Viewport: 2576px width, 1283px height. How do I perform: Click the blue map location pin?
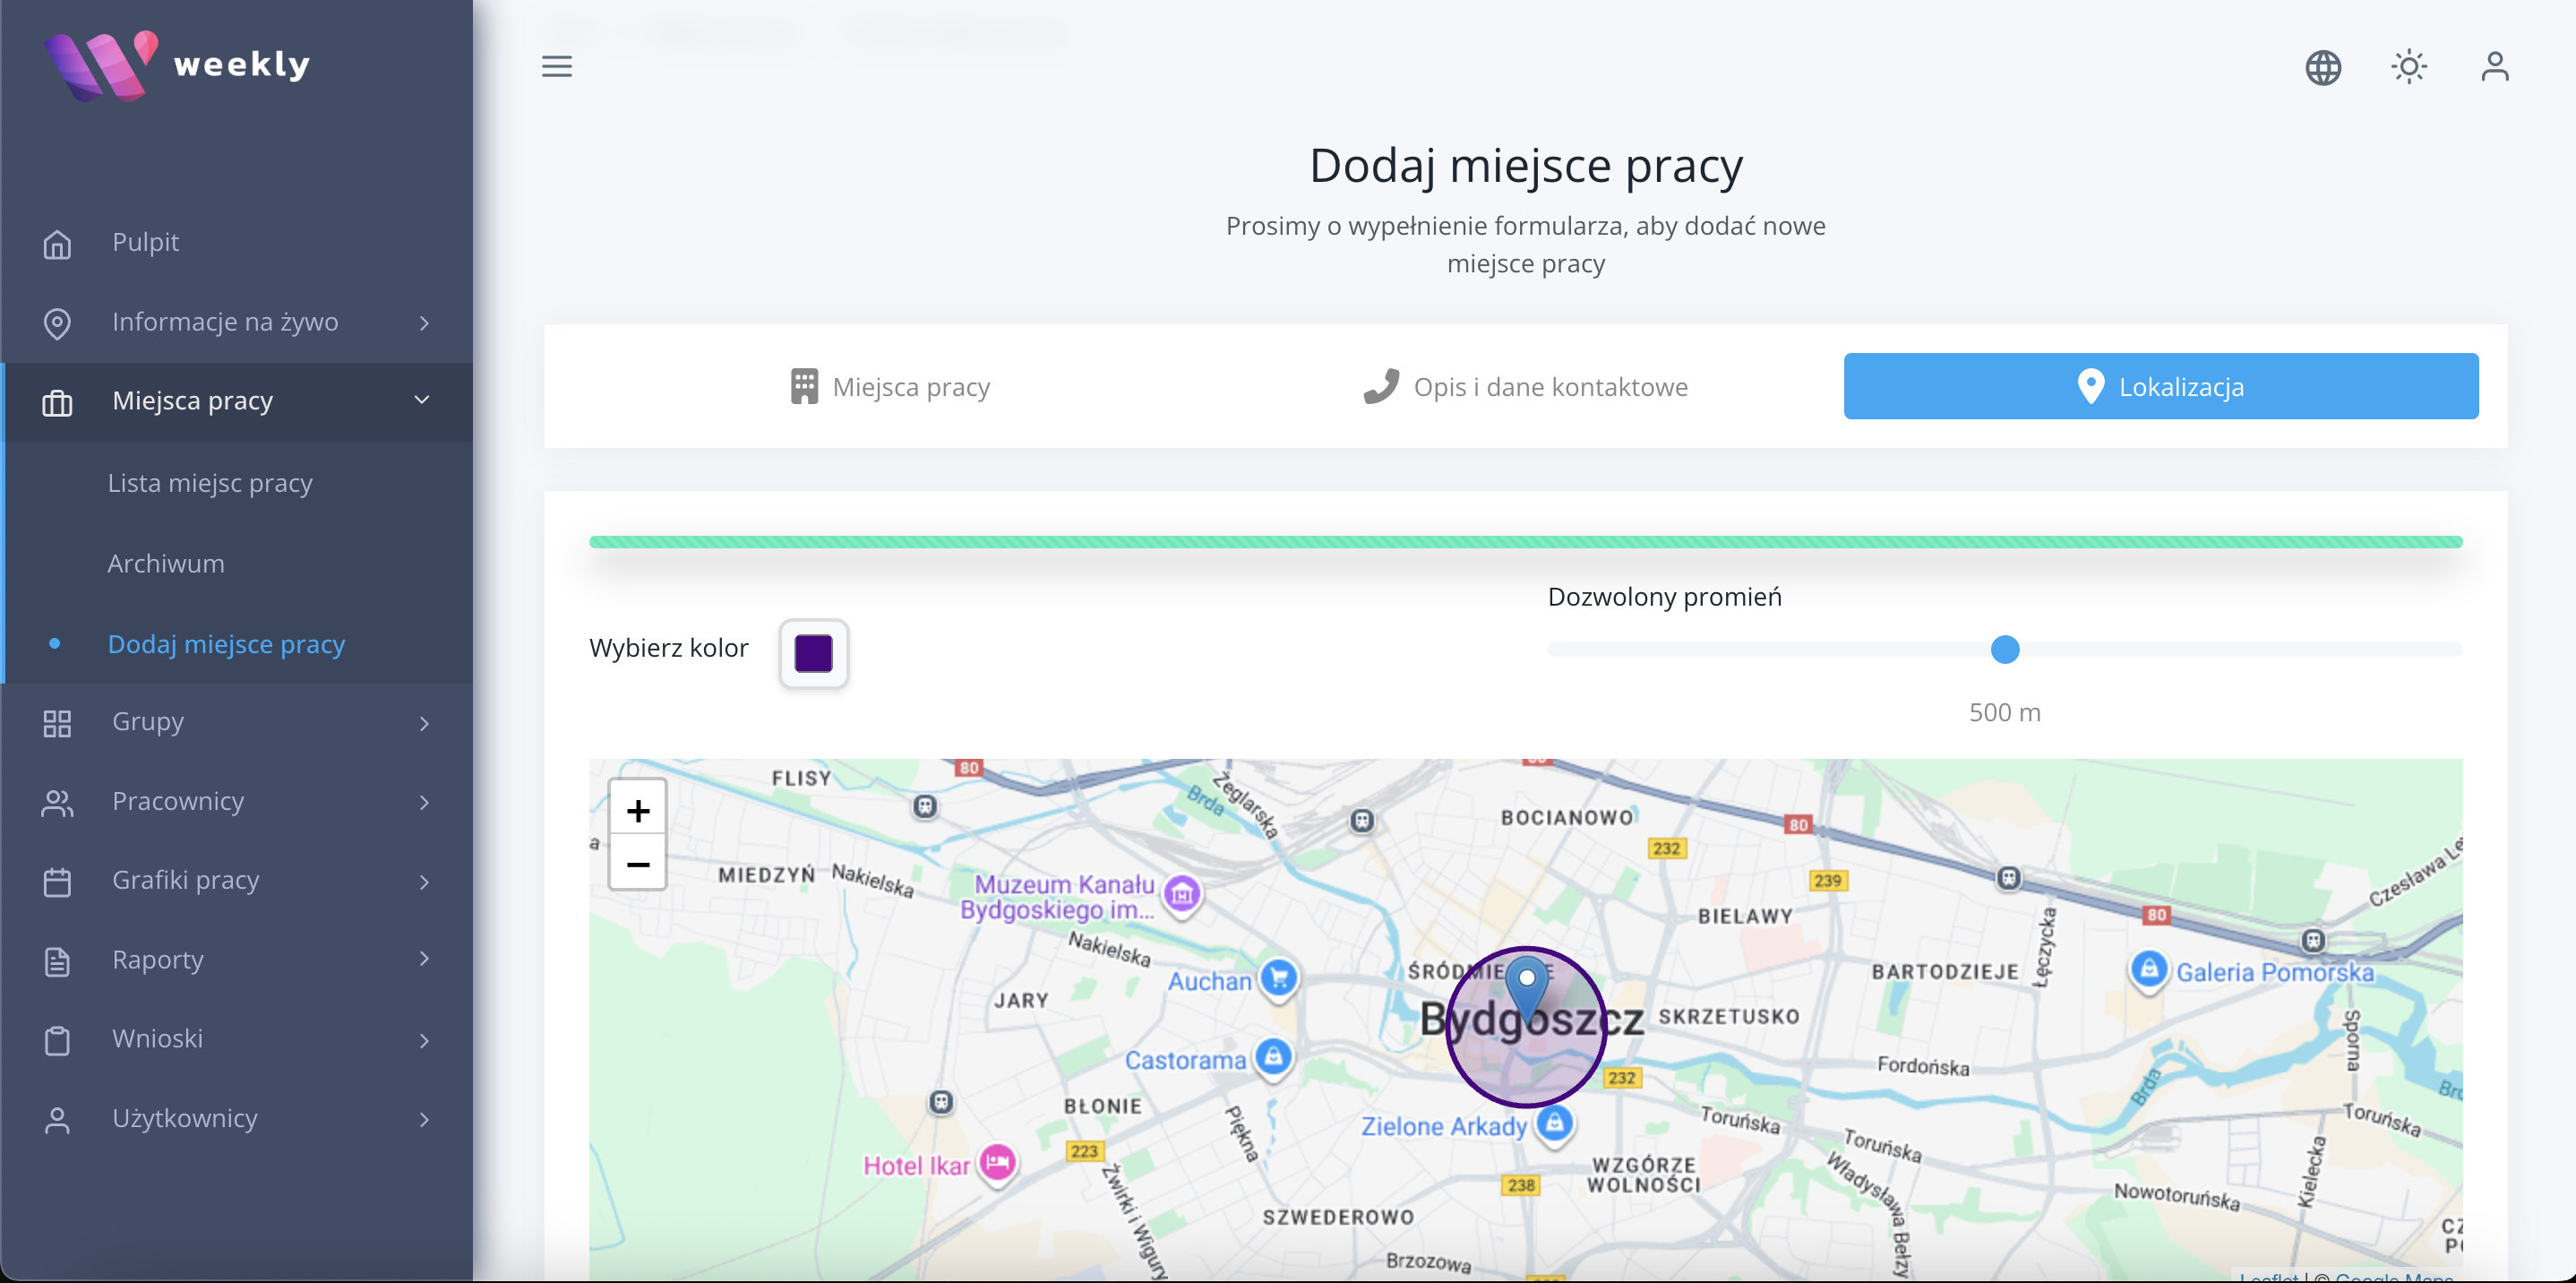click(x=1526, y=984)
